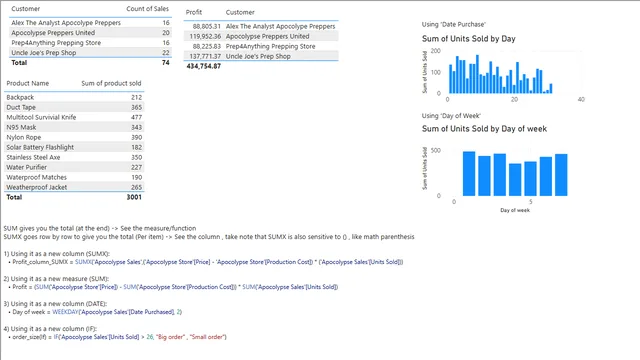The width and height of the screenshot is (640, 360).
Task: Click the 'Using it as a new column (SUMX)' heading
Action: (x=57, y=253)
